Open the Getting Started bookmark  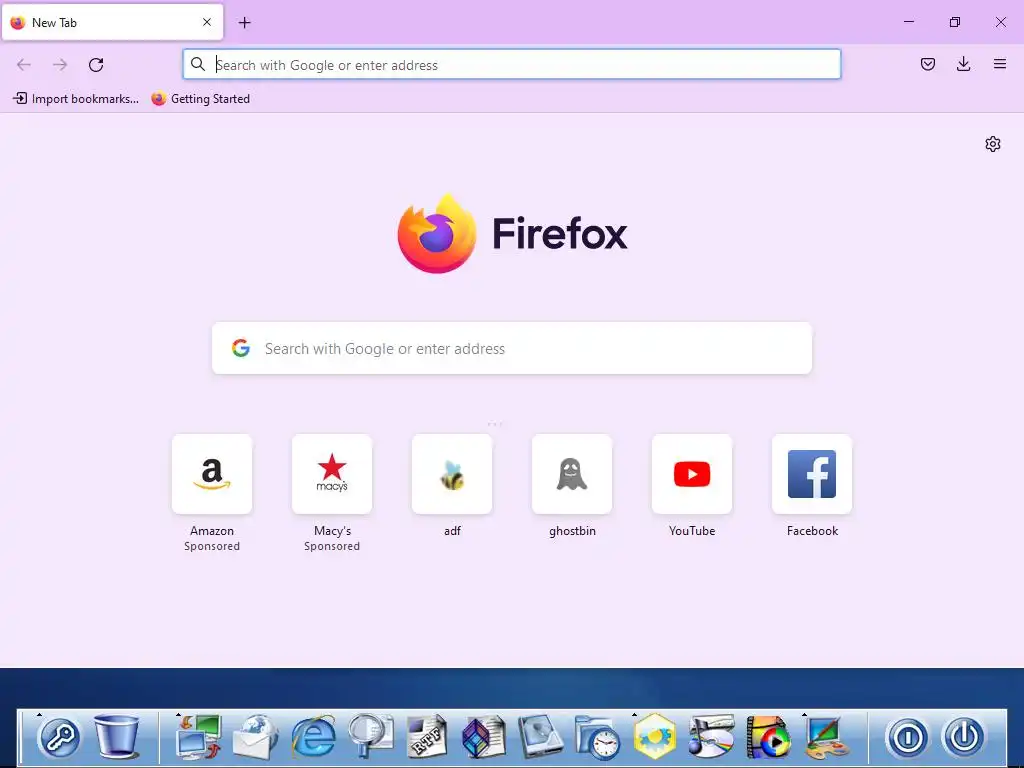click(x=200, y=99)
